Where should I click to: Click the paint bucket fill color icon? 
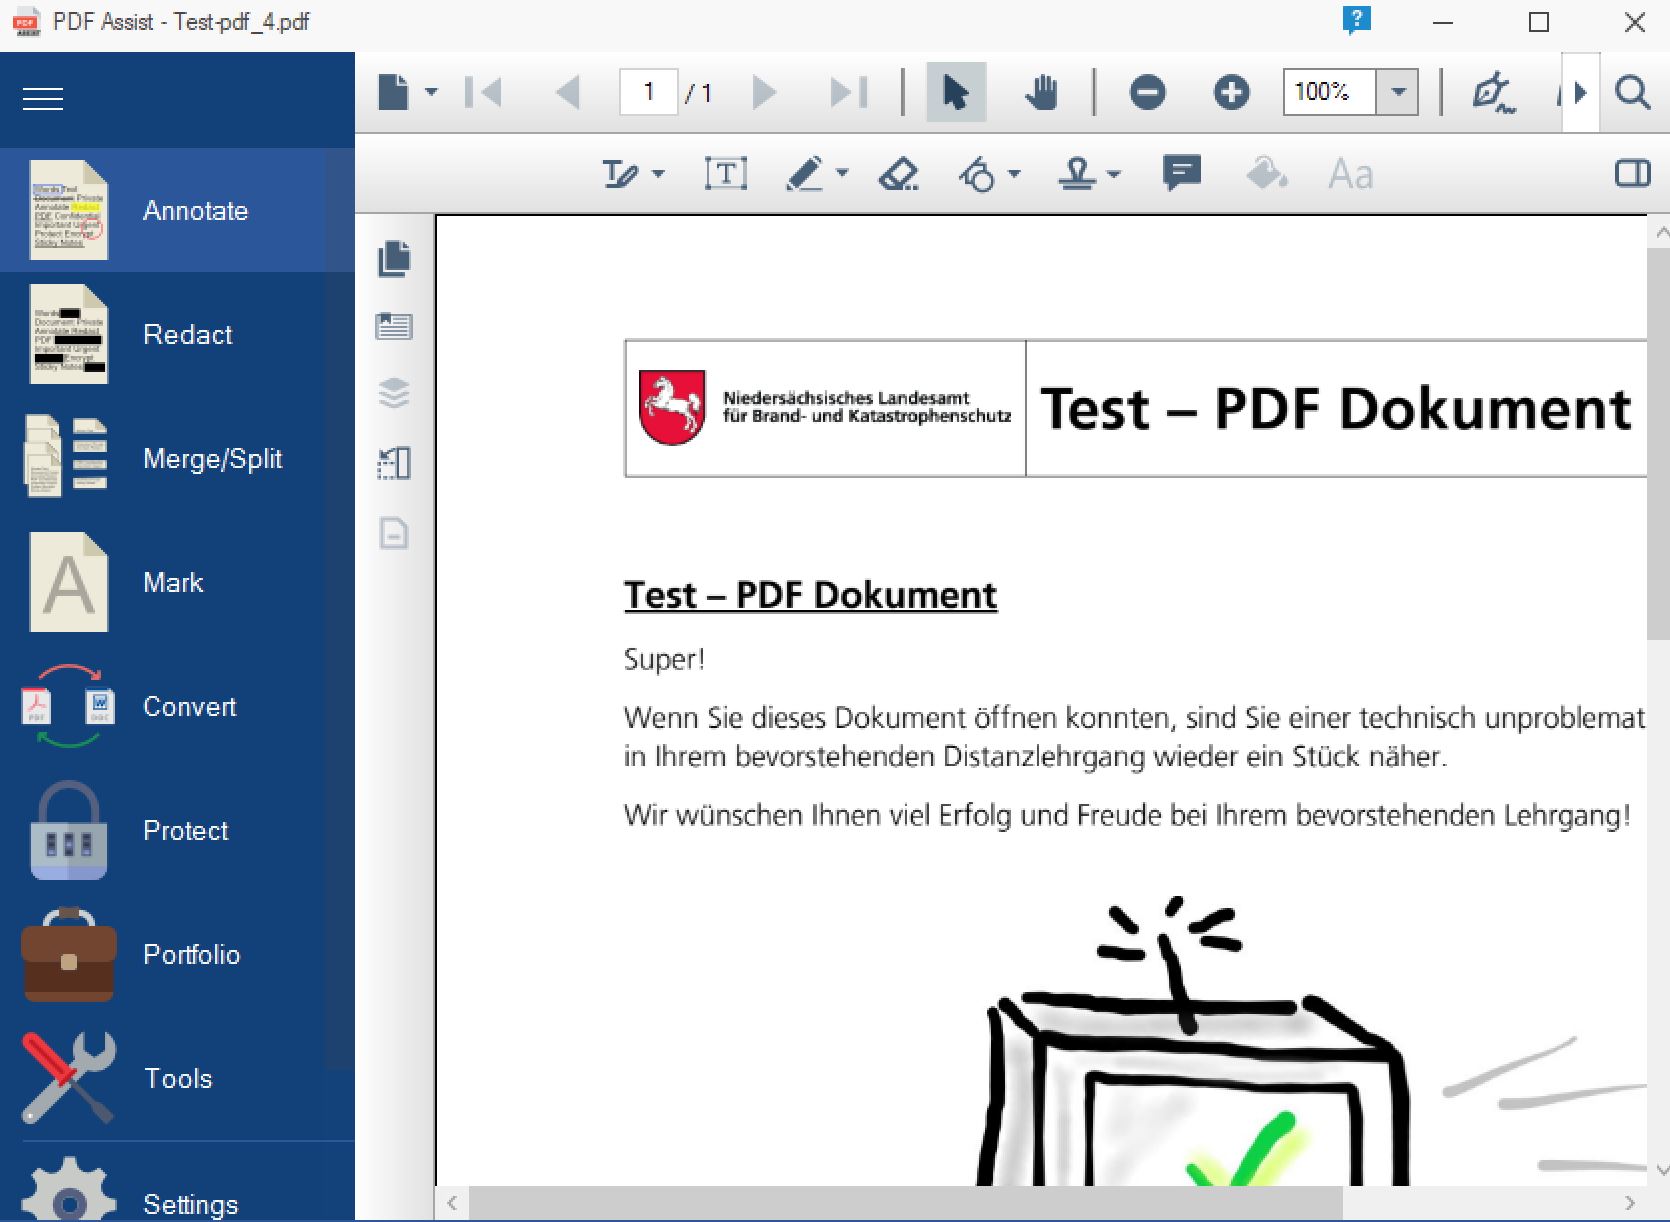click(1266, 174)
